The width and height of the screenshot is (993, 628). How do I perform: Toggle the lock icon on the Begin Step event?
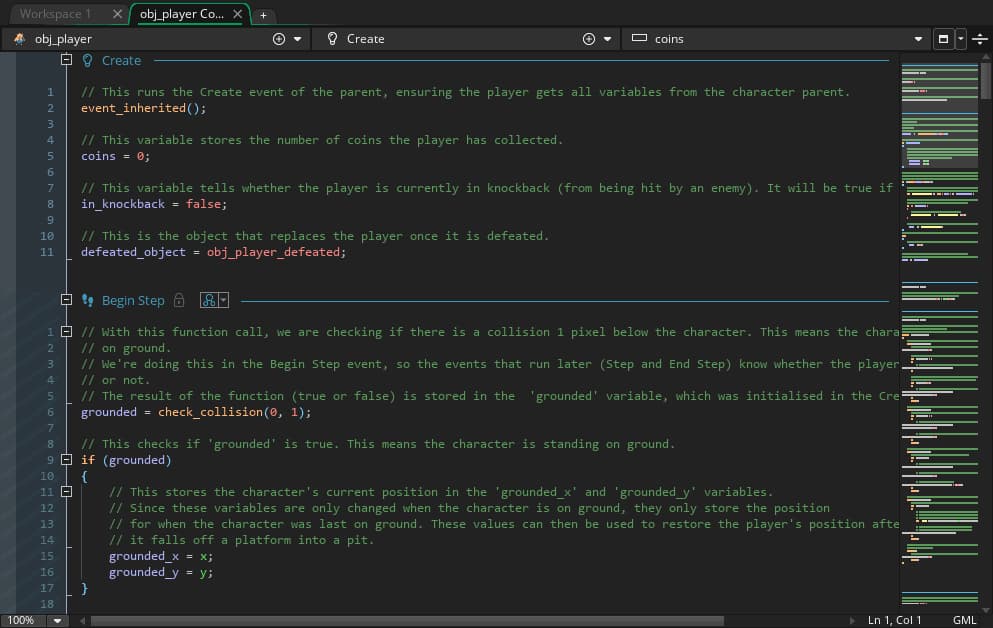click(180, 300)
